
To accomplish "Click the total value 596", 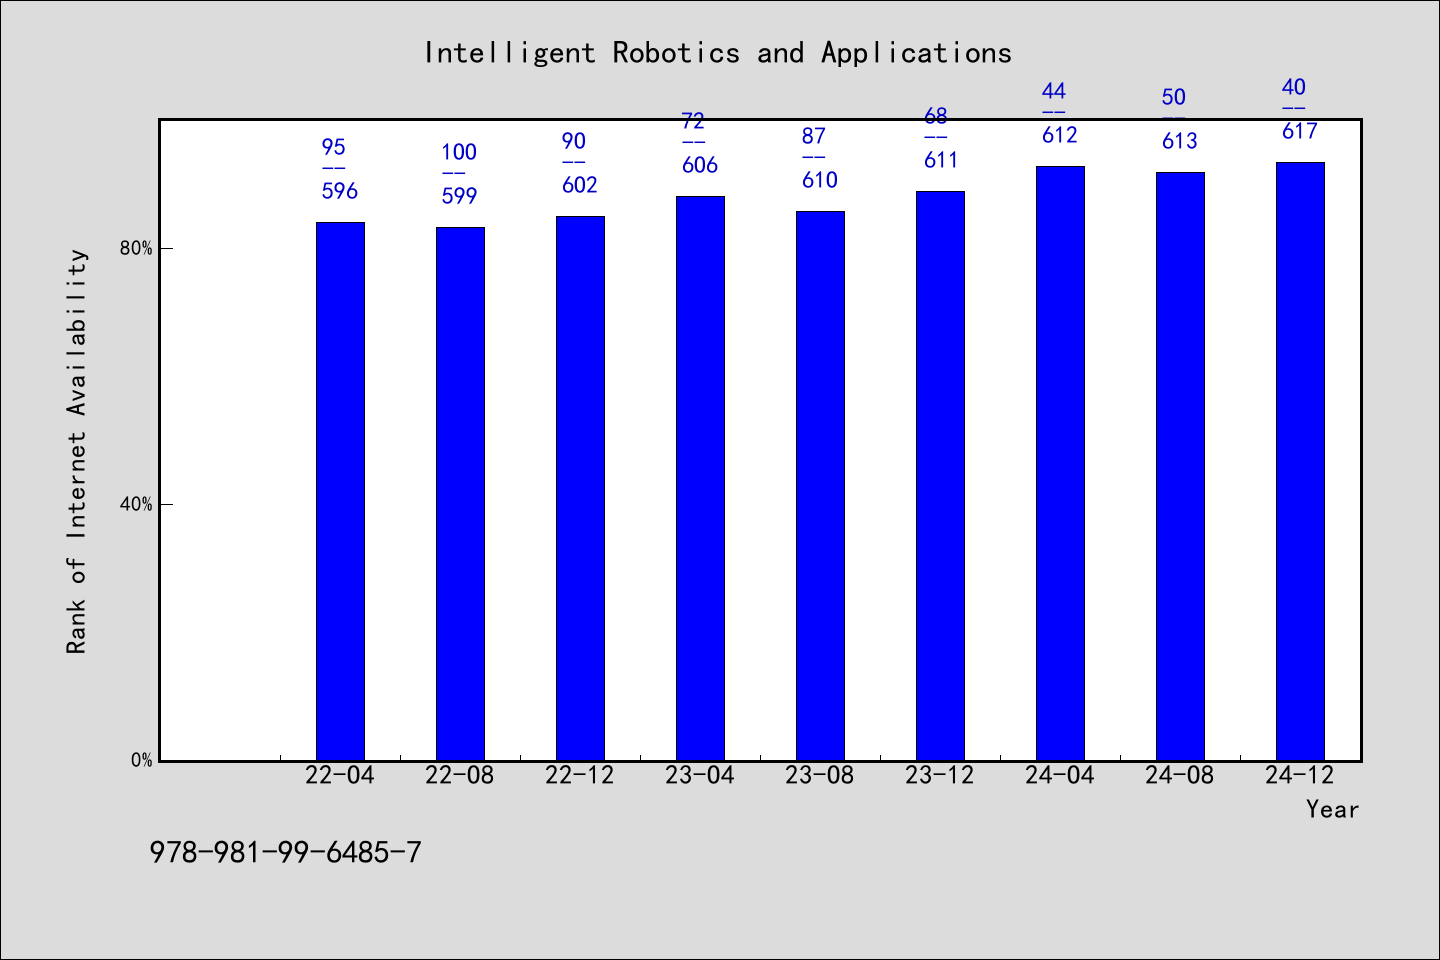I will point(340,191).
